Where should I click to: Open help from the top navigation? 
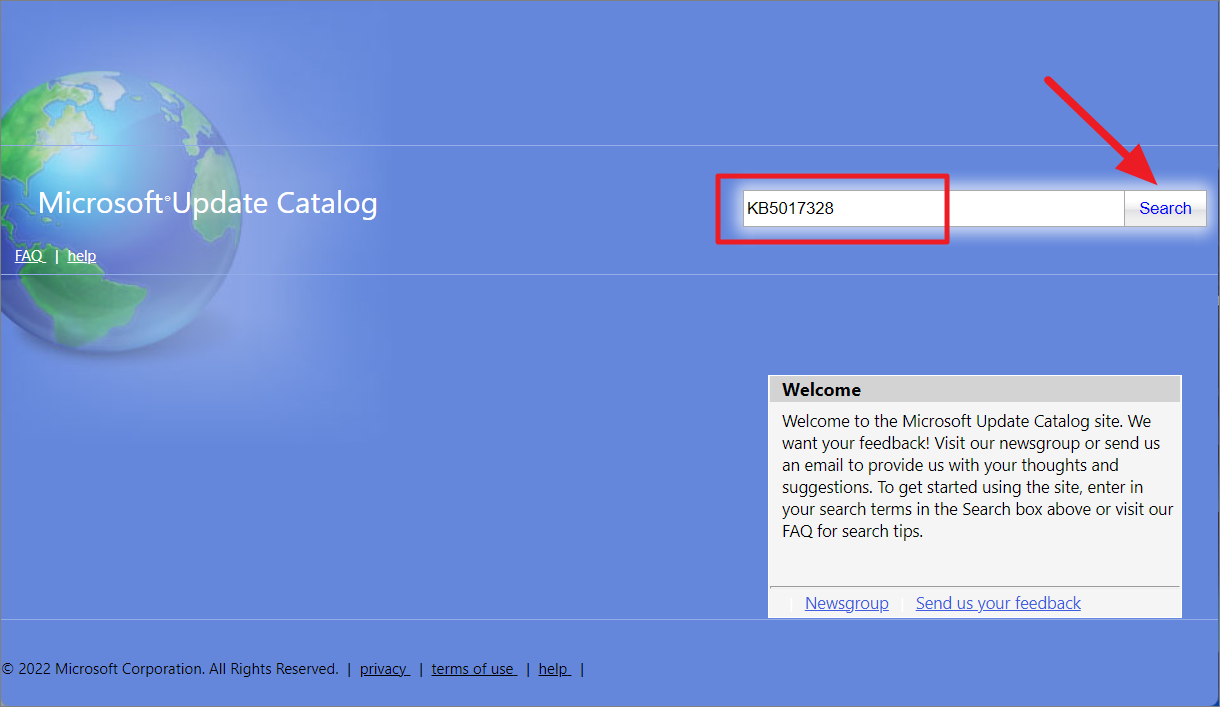(x=81, y=255)
